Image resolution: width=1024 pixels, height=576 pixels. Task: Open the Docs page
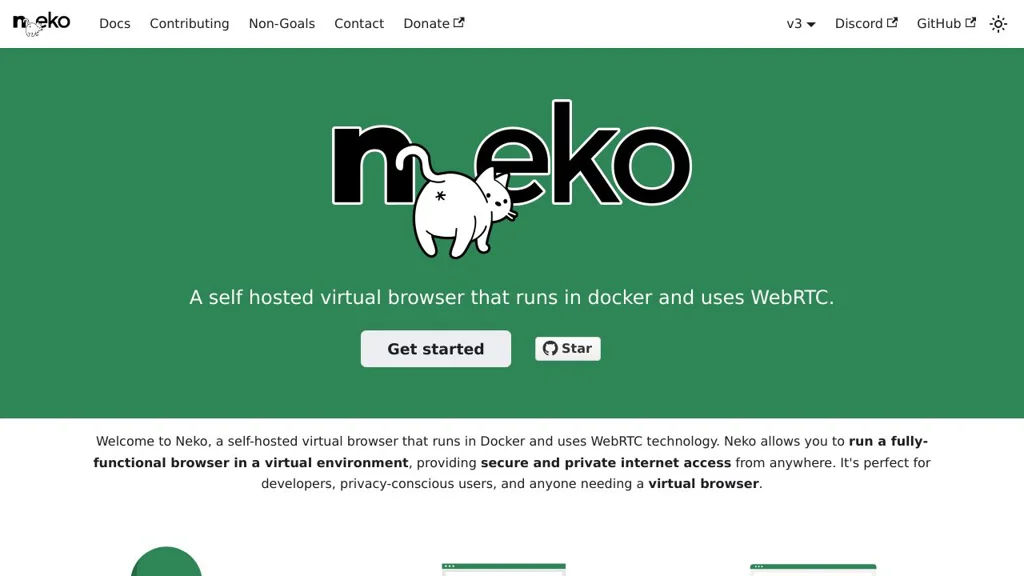coord(115,24)
